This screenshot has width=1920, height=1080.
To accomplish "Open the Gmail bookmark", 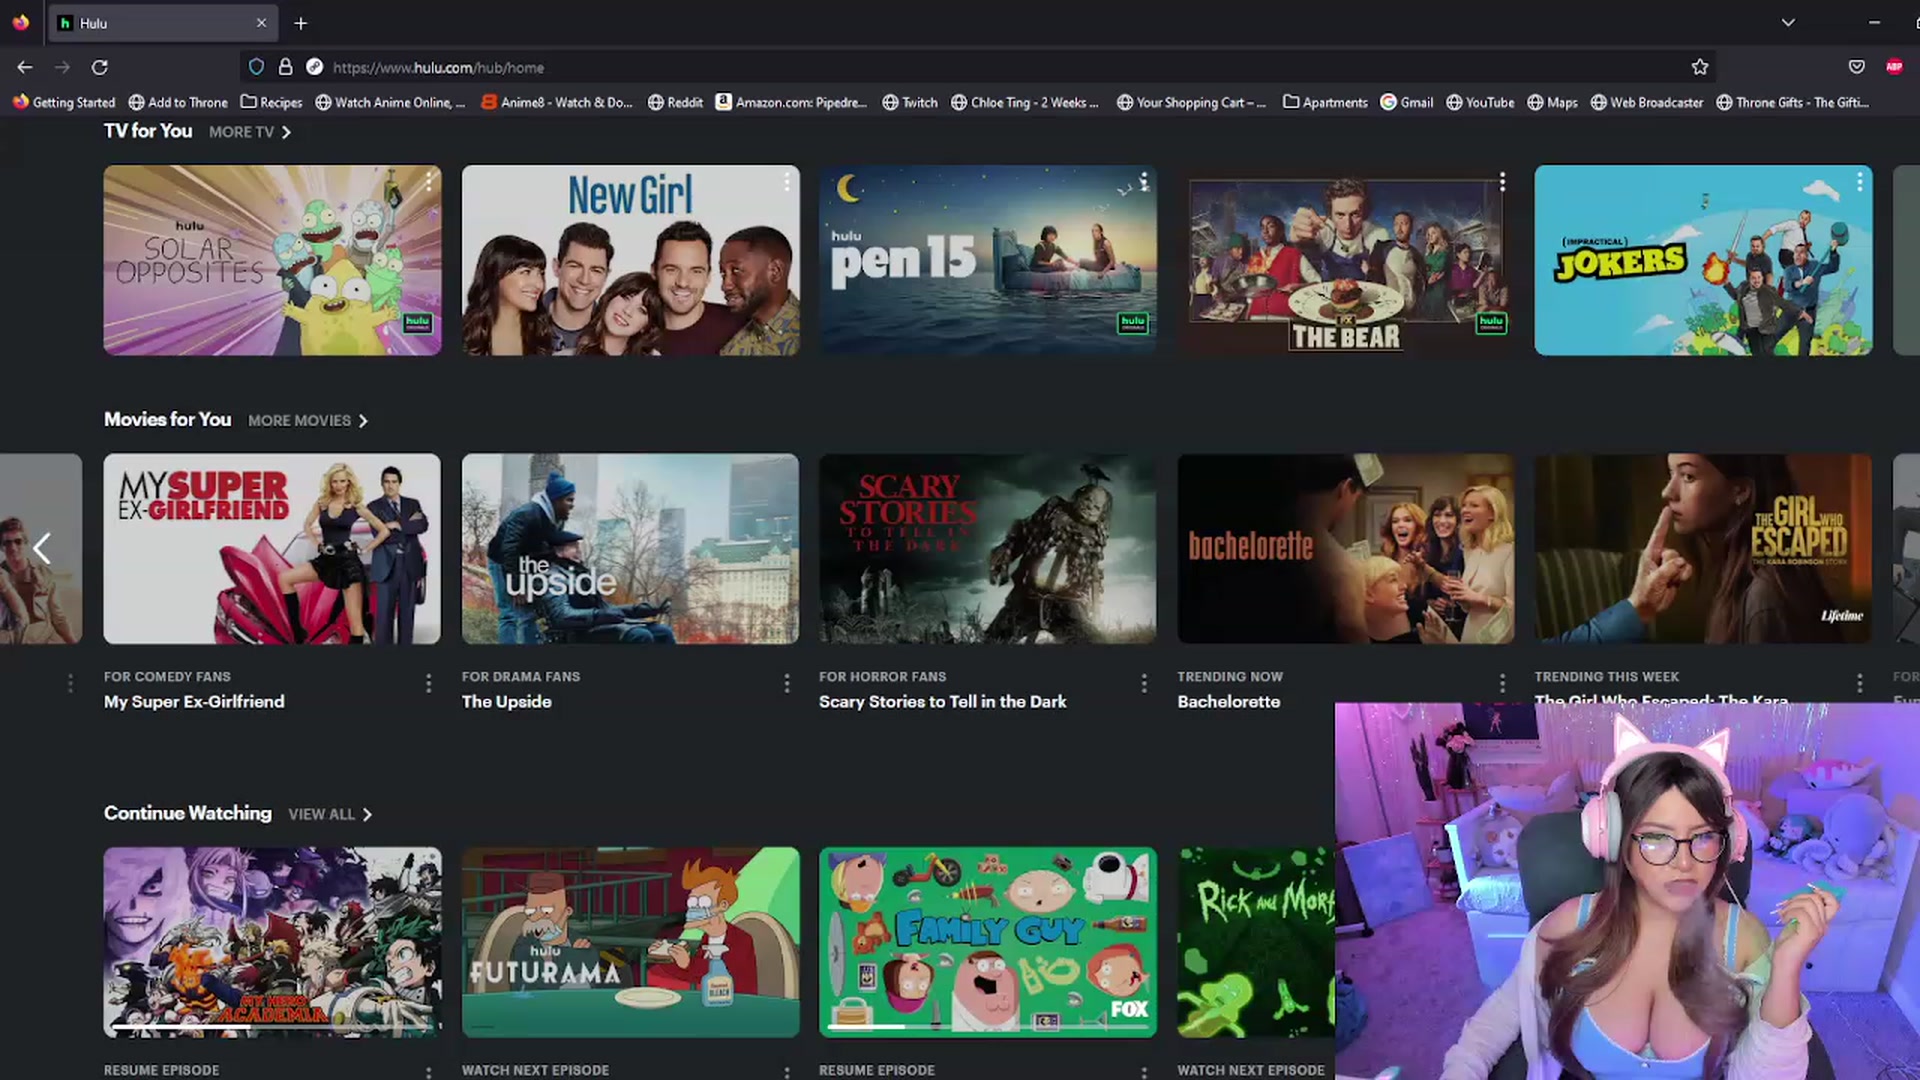I will pyautogui.click(x=1407, y=102).
